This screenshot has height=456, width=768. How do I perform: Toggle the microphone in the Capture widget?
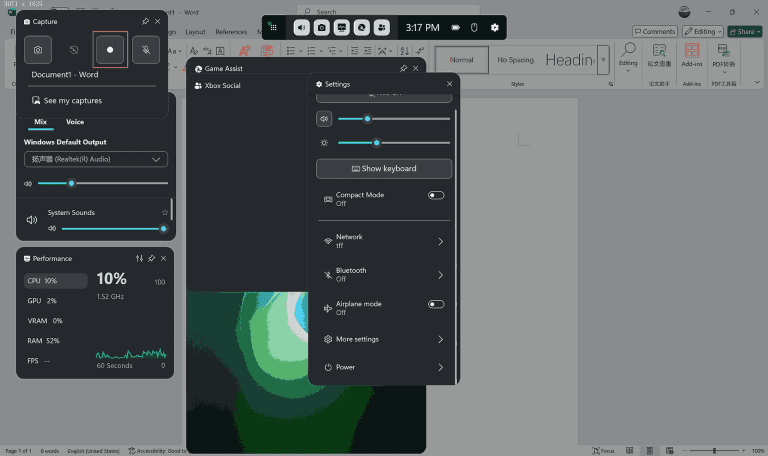click(x=146, y=49)
